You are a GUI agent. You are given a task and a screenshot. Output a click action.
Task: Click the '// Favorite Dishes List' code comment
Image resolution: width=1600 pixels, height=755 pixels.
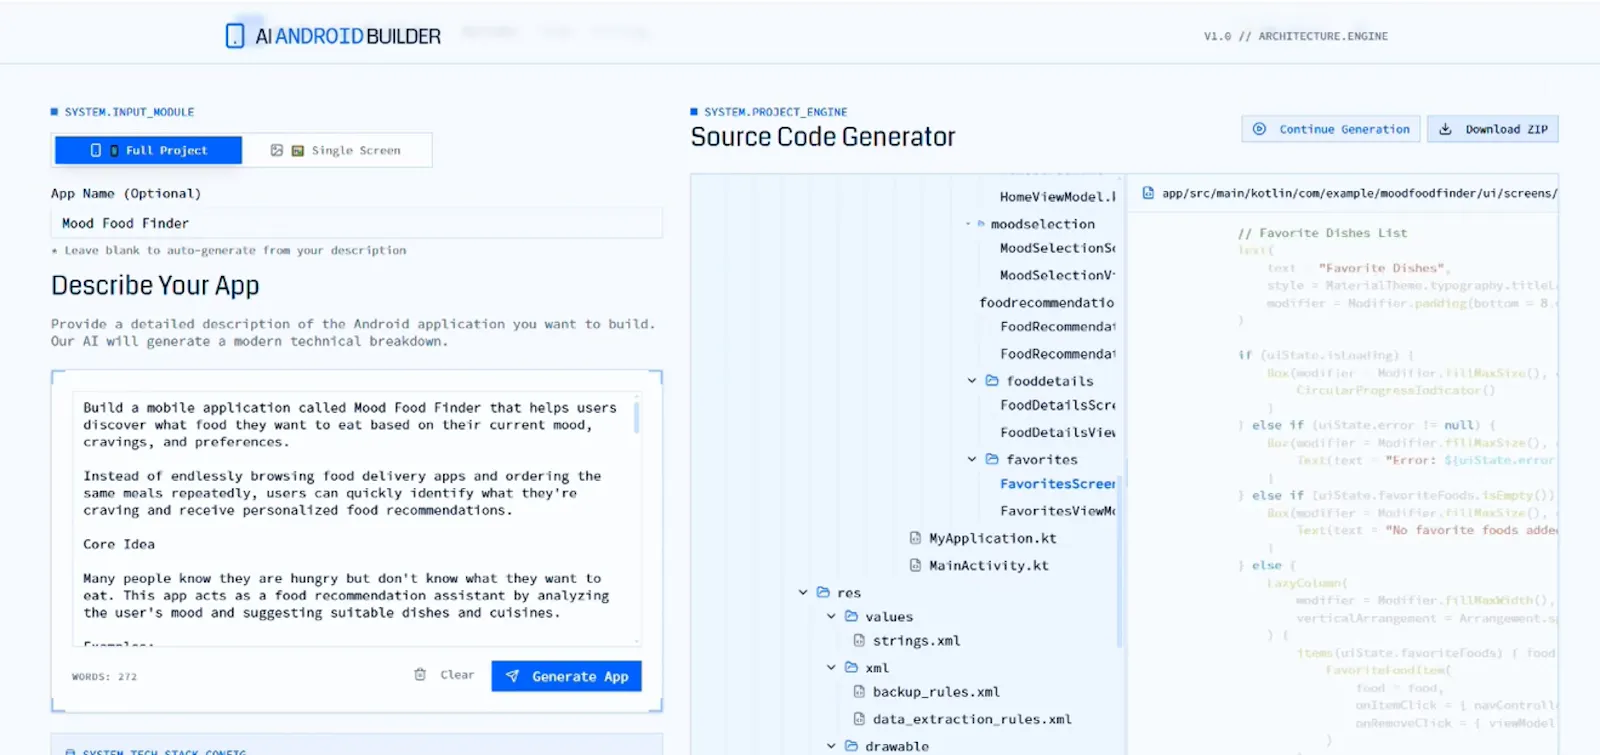(1322, 233)
